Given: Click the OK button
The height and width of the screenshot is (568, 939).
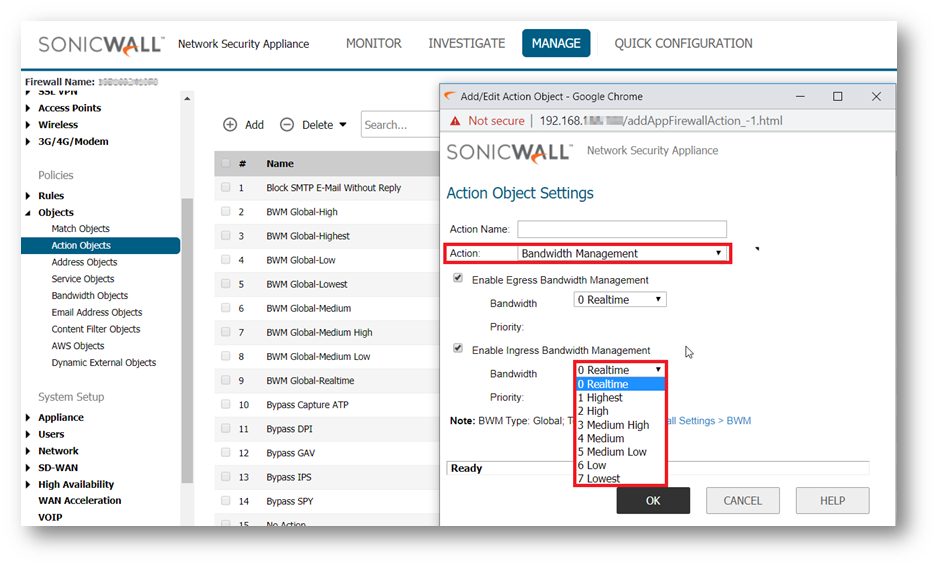Looking at the screenshot, I should pos(653,500).
